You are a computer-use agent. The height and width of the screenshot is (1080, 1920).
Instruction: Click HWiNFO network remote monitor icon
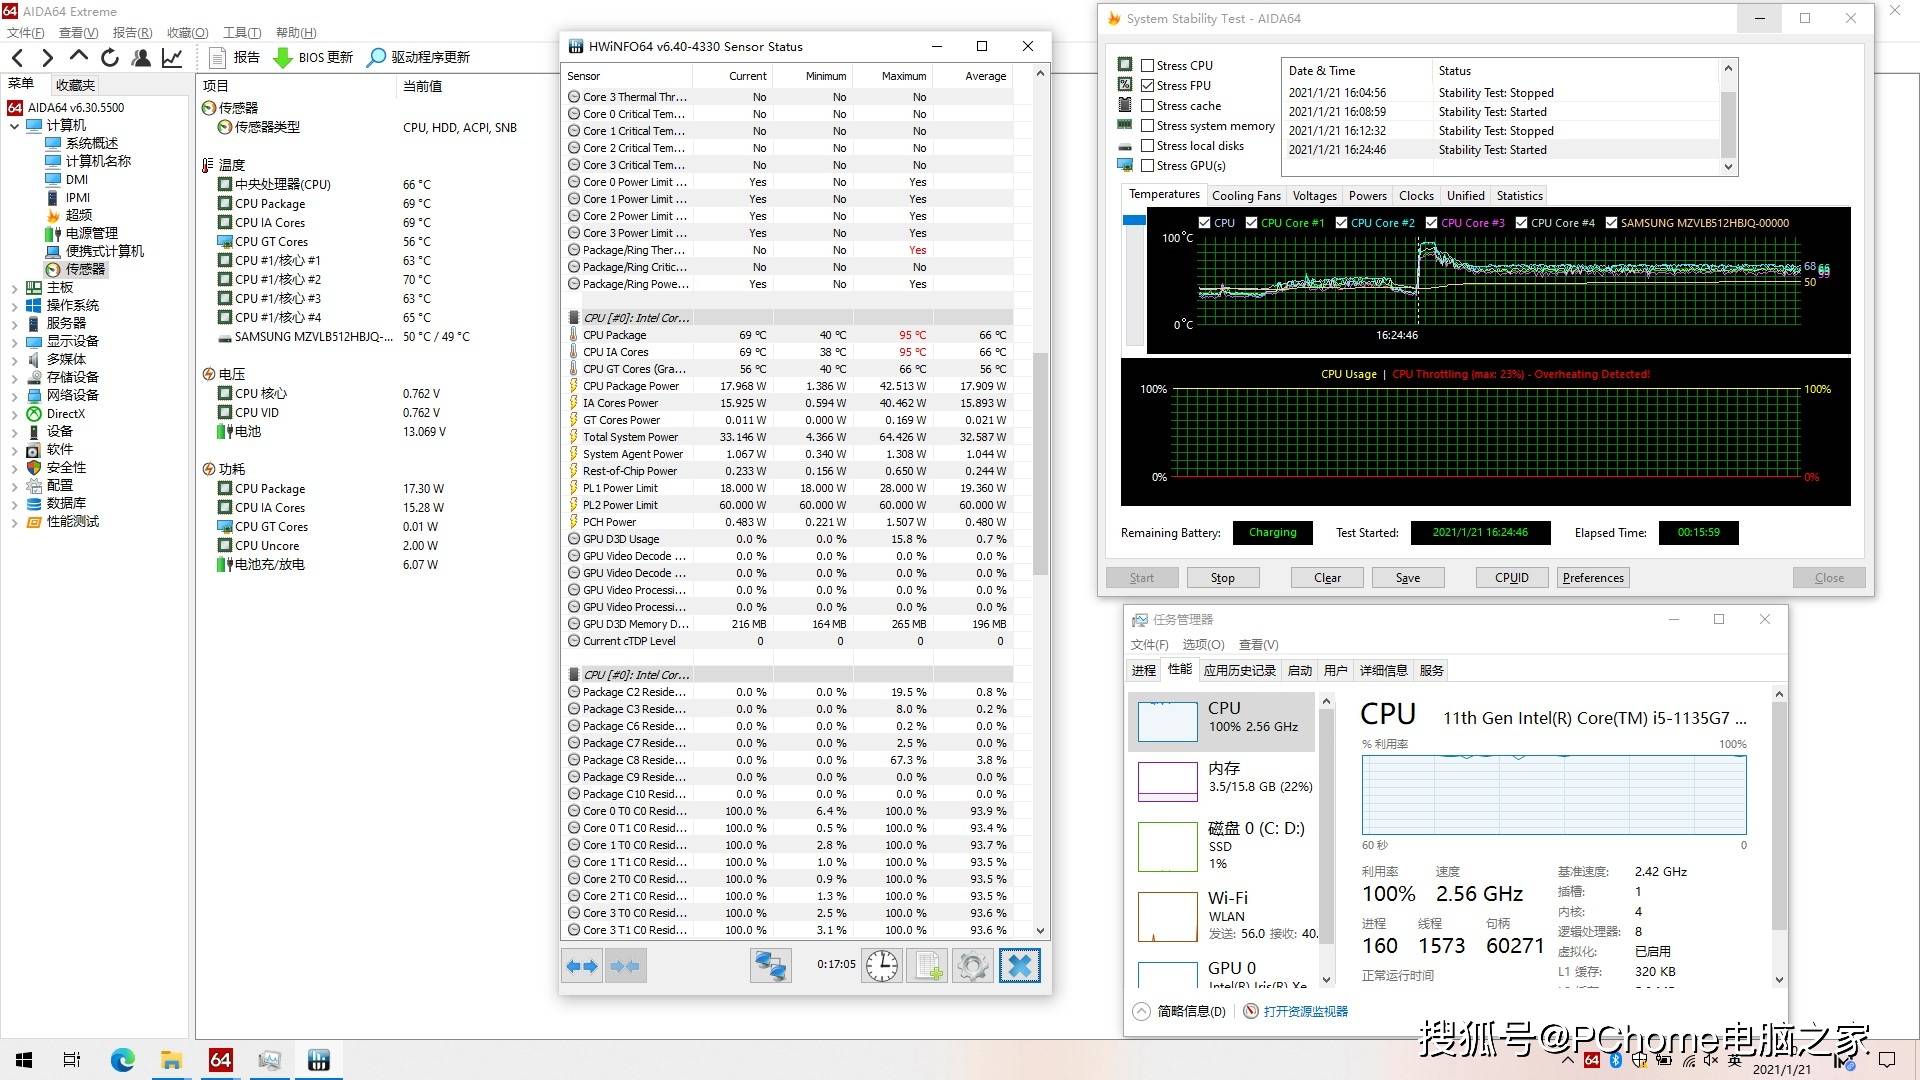pyautogui.click(x=771, y=966)
